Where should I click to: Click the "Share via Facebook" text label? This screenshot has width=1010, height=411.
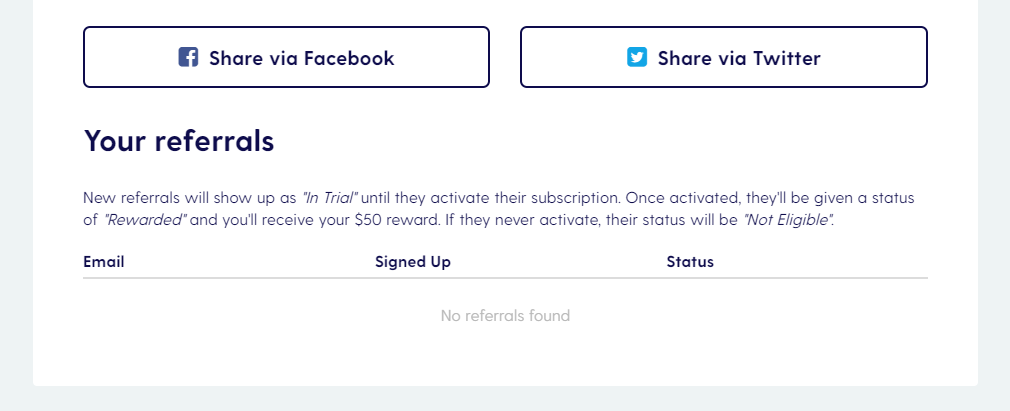click(x=301, y=58)
